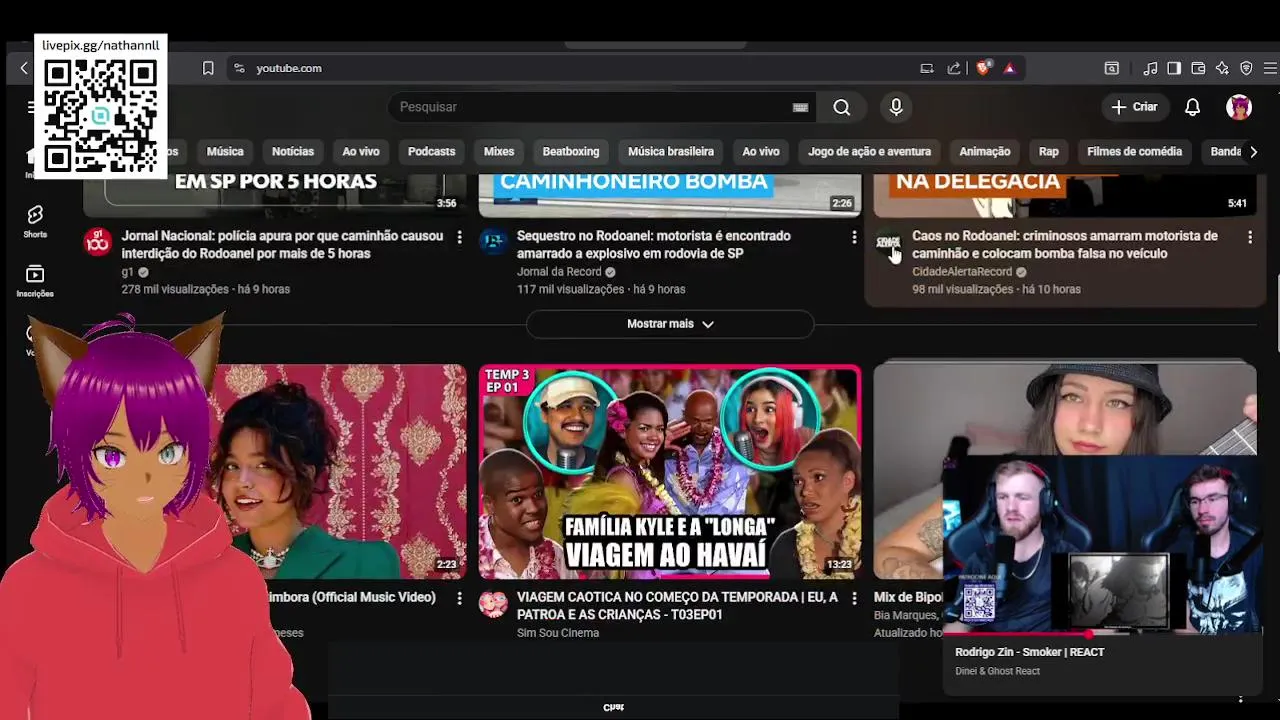Open Jornal Nacional video title link
This screenshot has width=1280, height=720.
282,245
